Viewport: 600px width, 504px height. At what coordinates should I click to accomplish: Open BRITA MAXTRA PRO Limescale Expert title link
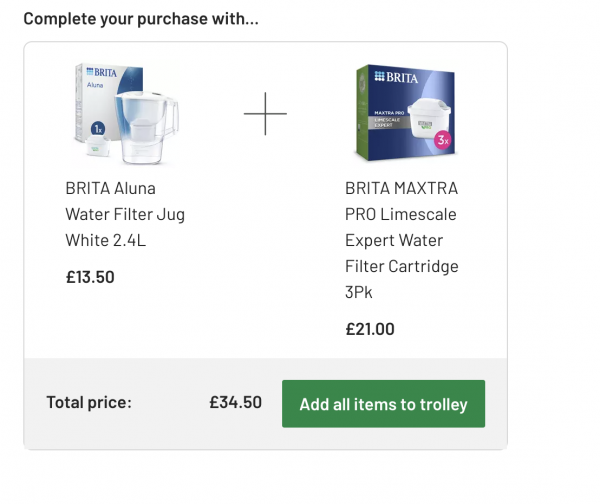401,240
